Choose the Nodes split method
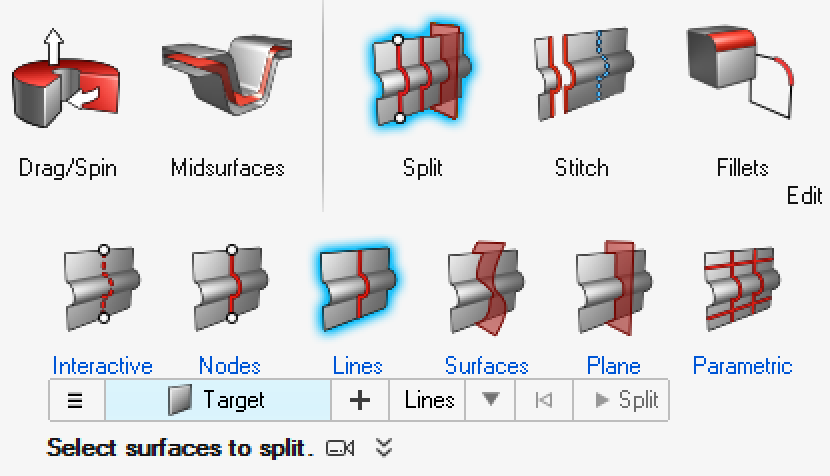The height and width of the screenshot is (476, 830). pyautogui.click(x=230, y=289)
